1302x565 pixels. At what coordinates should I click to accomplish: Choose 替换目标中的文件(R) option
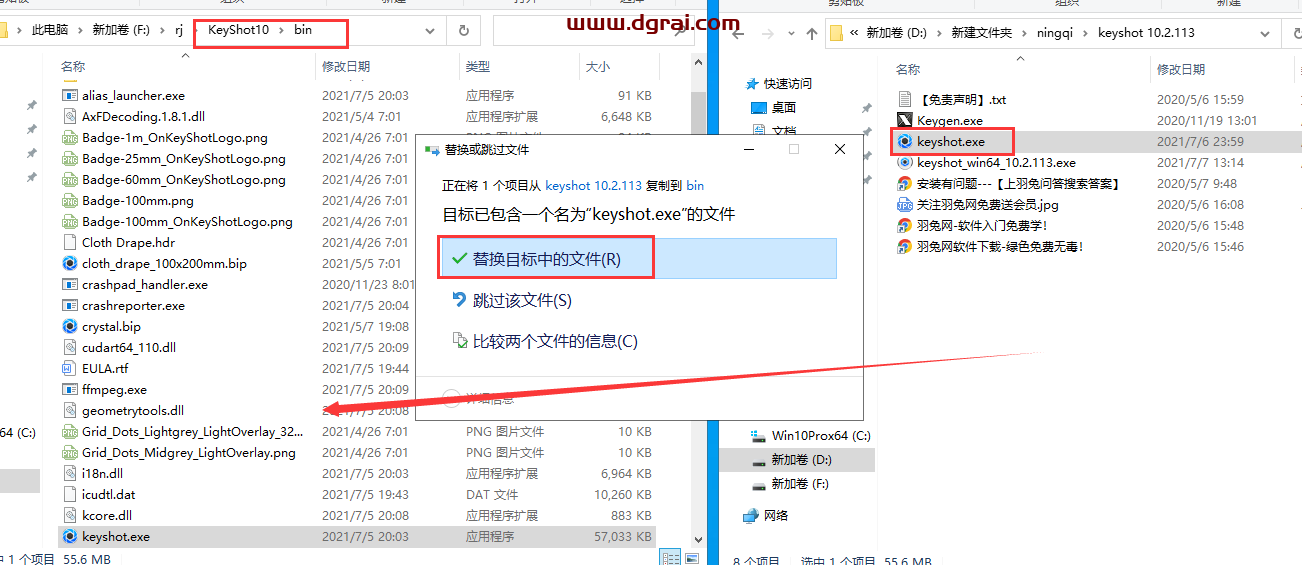[546, 259]
